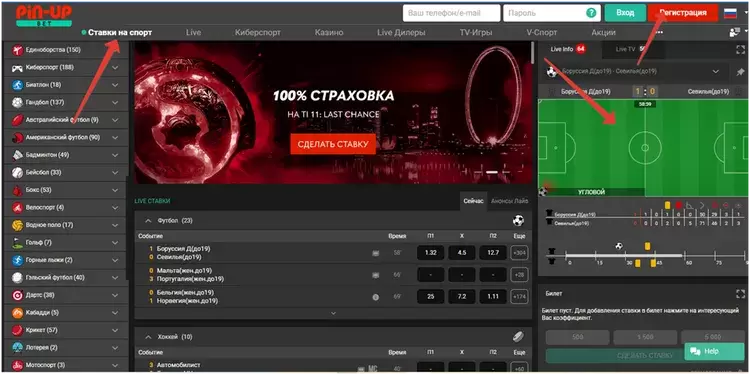The height and width of the screenshot is (375, 750).
Task: Select draw odds 4.5
Action: (x=462, y=253)
